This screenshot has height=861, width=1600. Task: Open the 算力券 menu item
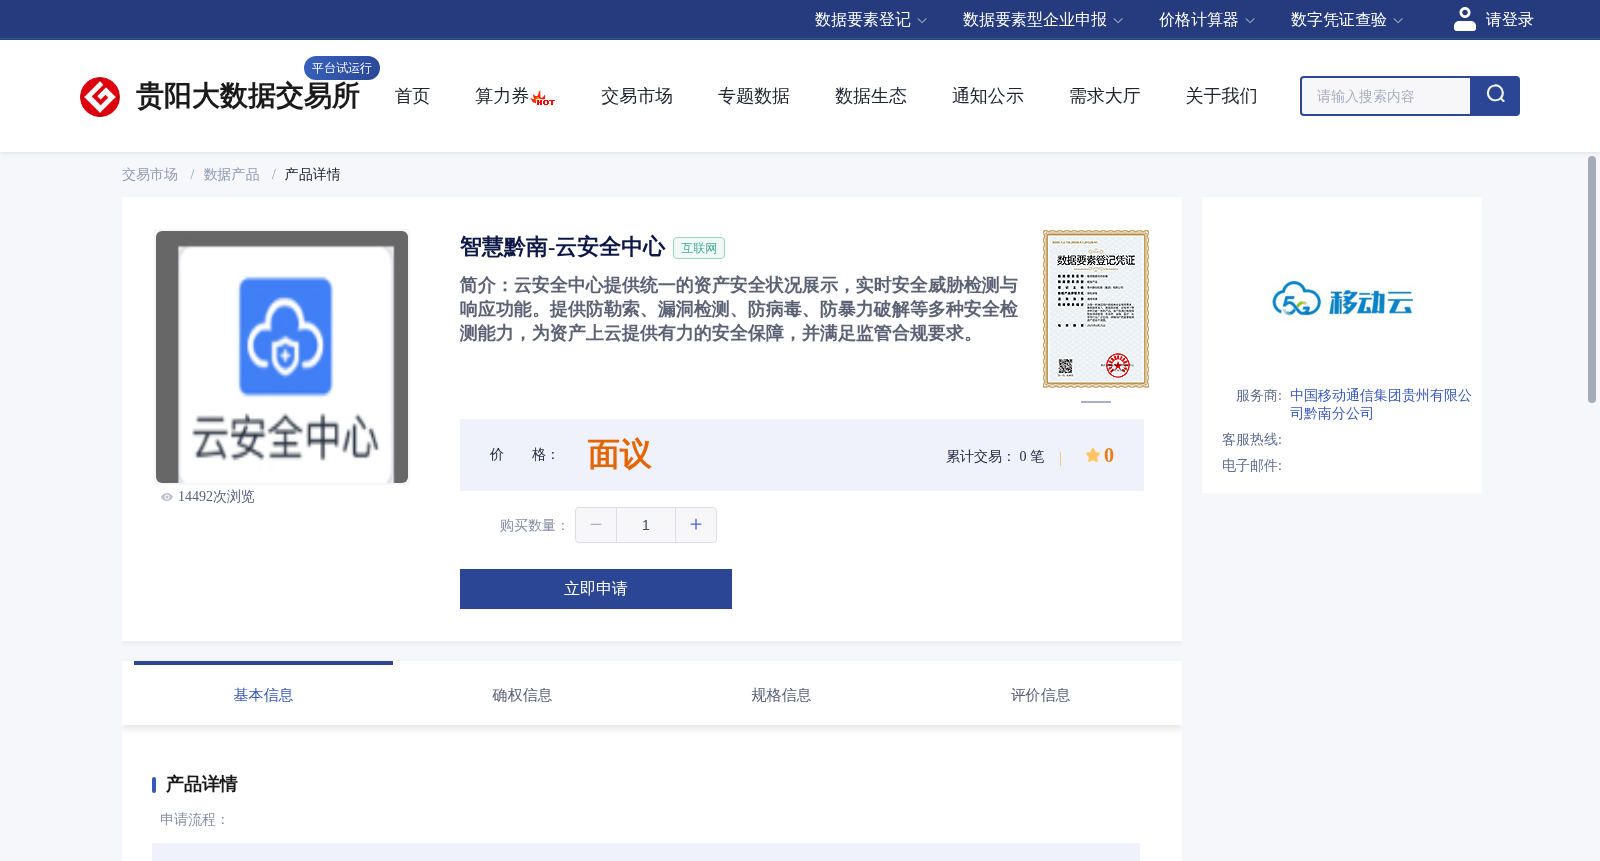pyautogui.click(x=502, y=96)
